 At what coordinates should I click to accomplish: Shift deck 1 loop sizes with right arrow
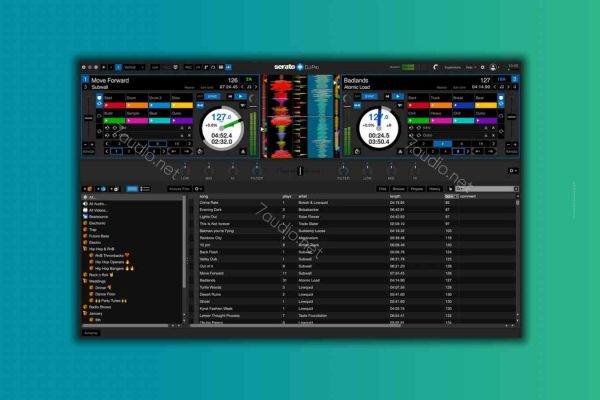189,144
